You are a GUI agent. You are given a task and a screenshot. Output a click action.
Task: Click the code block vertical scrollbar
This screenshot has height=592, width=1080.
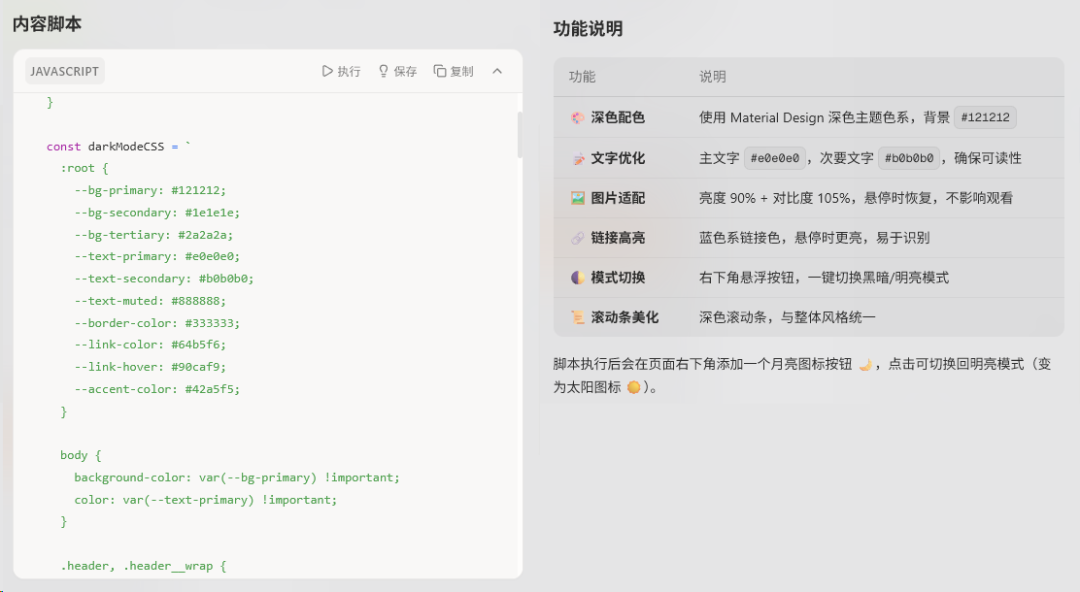point(519,135)
